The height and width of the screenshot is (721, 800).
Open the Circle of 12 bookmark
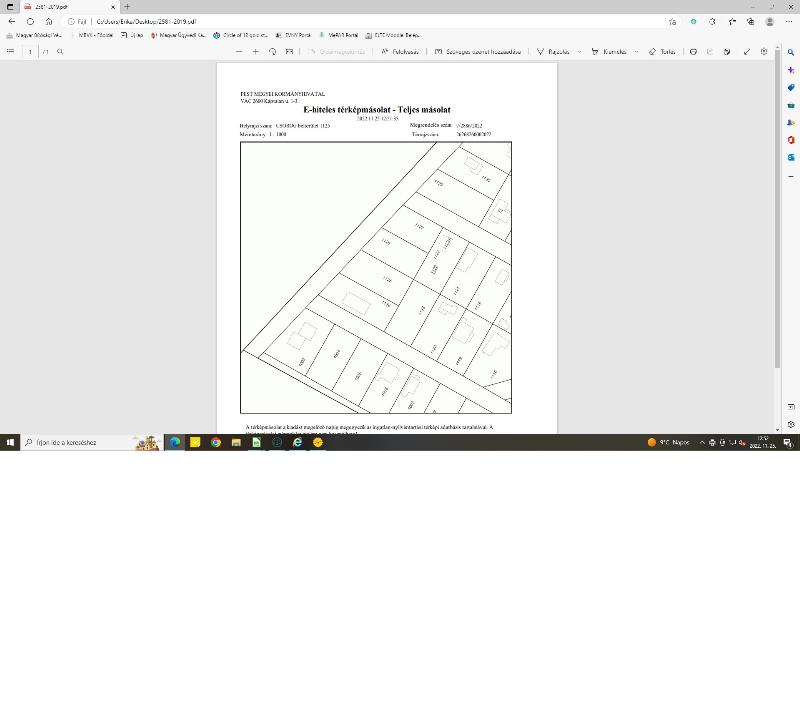pos(240,35)
